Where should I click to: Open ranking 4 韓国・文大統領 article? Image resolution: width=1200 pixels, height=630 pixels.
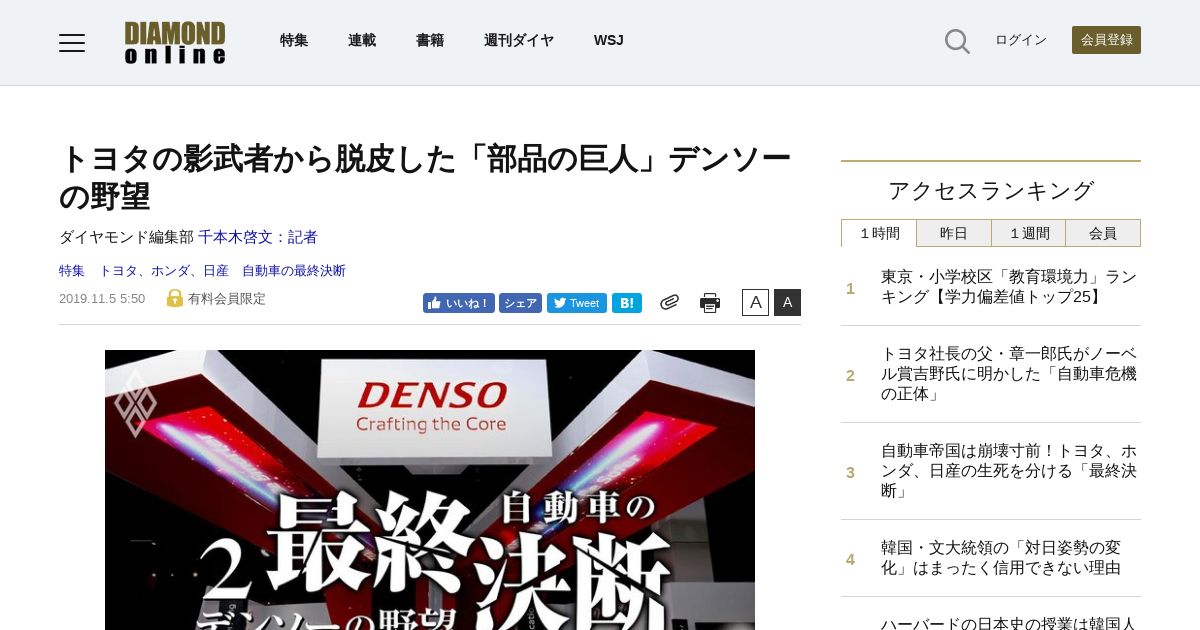point(1000,558)
